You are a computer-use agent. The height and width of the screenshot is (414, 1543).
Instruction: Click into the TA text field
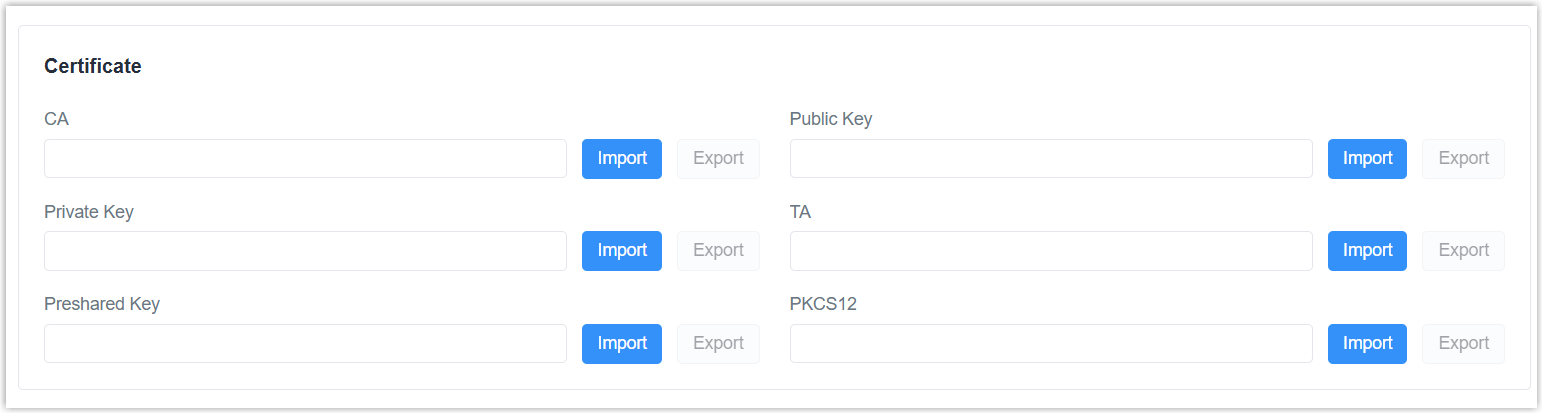pos(1050,251)
